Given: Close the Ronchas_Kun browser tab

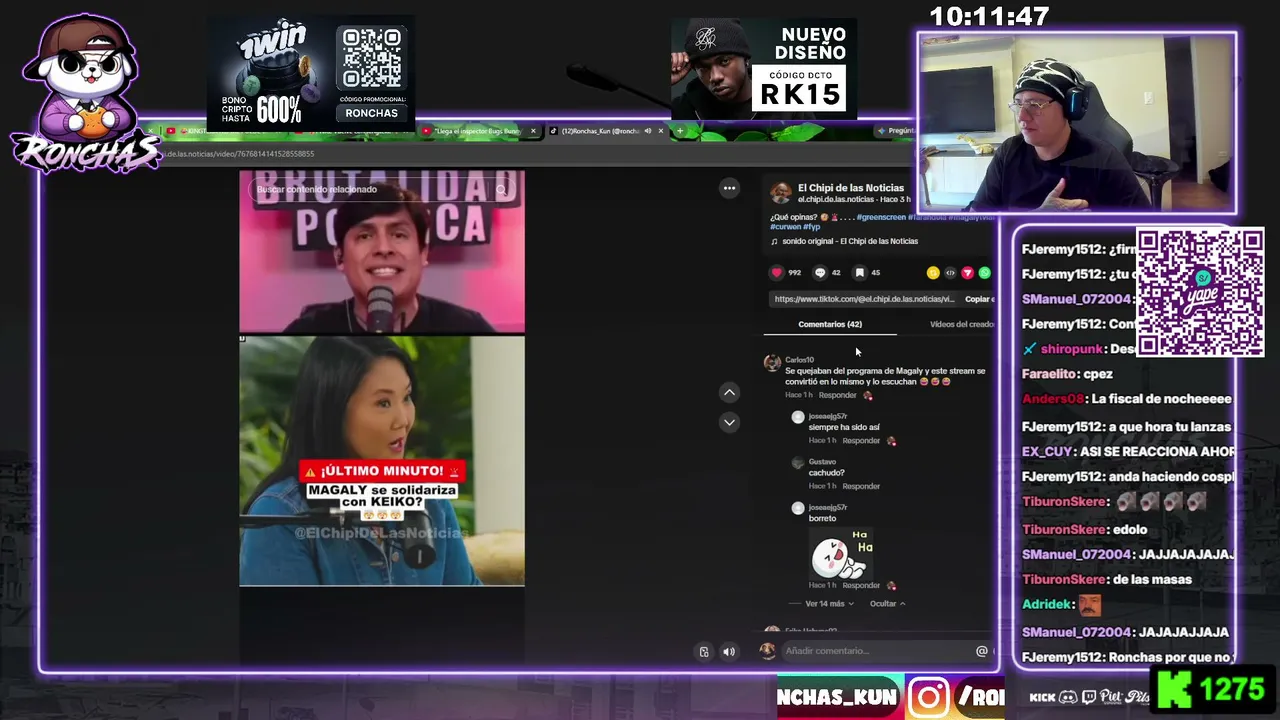Looking at the screenshot, I should pyautogui.click(x=661, y=131).
